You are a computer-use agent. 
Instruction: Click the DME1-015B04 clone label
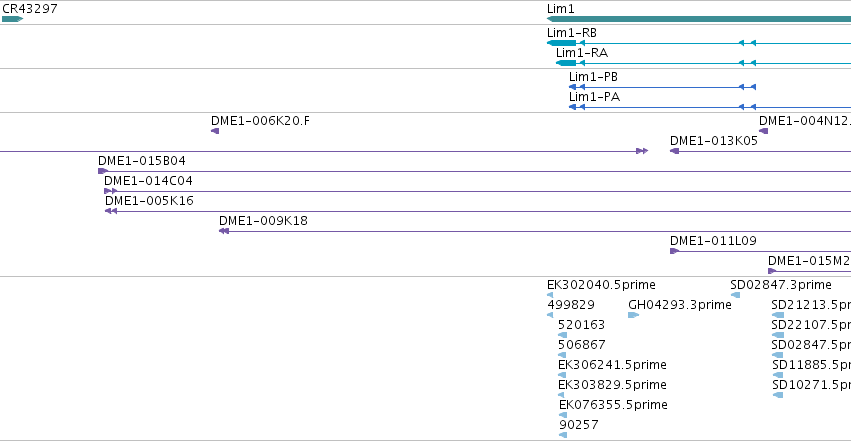pyautogui.click(x=142, y=161)
